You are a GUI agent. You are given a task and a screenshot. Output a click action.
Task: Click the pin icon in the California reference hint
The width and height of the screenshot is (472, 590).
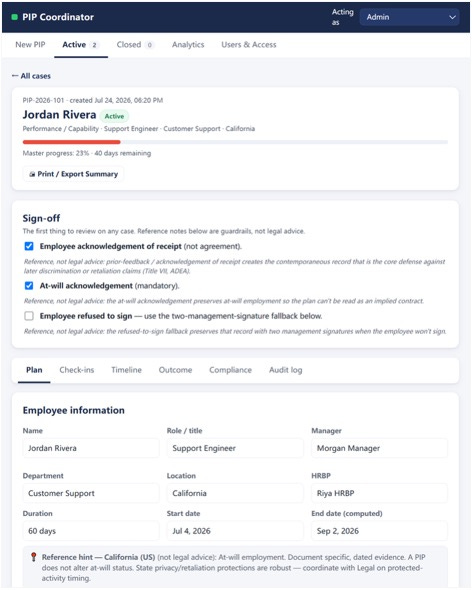click(x=33, y=557)
